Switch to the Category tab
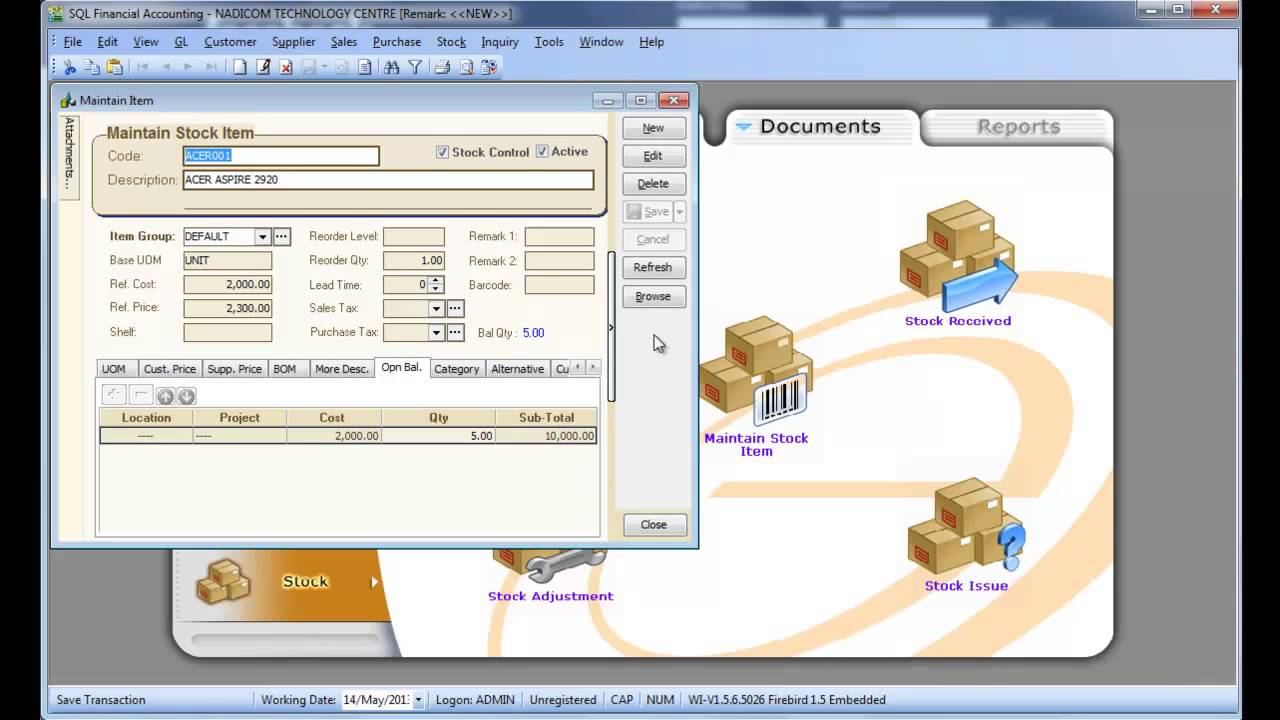Viewport: 1280px width, 720px height. tap(457, 369)
